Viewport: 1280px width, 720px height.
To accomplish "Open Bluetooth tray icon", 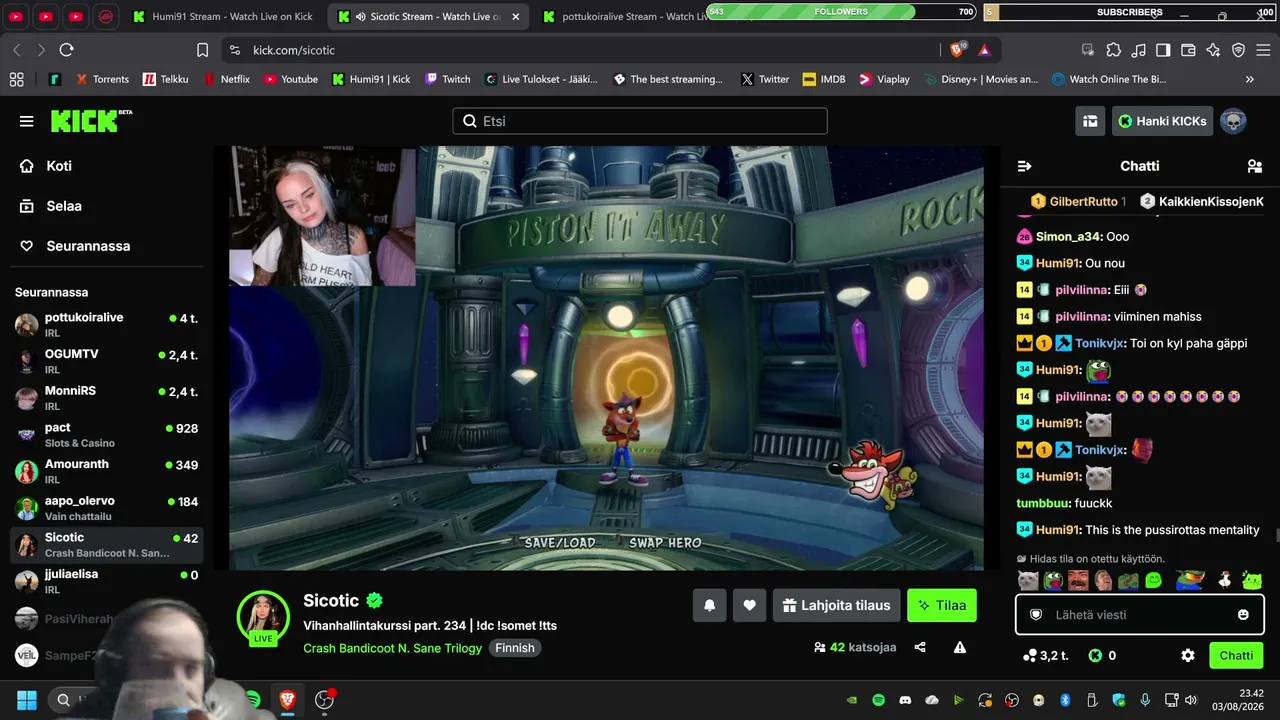I will pyautogui.click(x=1065, y=700).
